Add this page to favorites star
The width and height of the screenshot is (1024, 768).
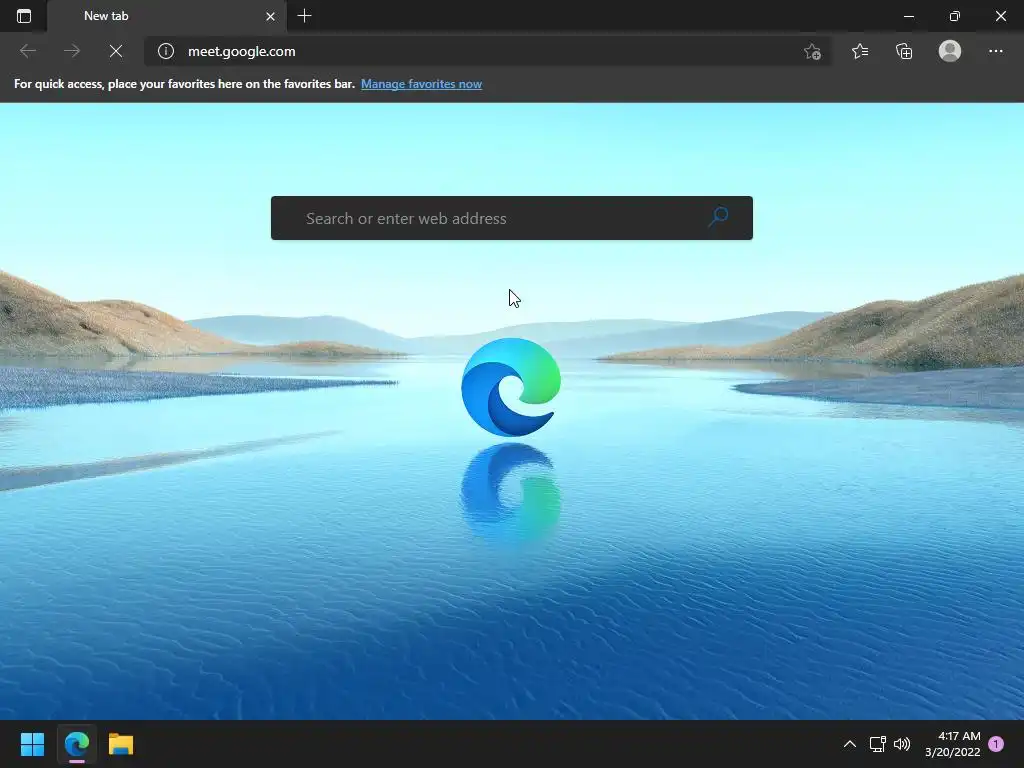[x=812, y=51]
